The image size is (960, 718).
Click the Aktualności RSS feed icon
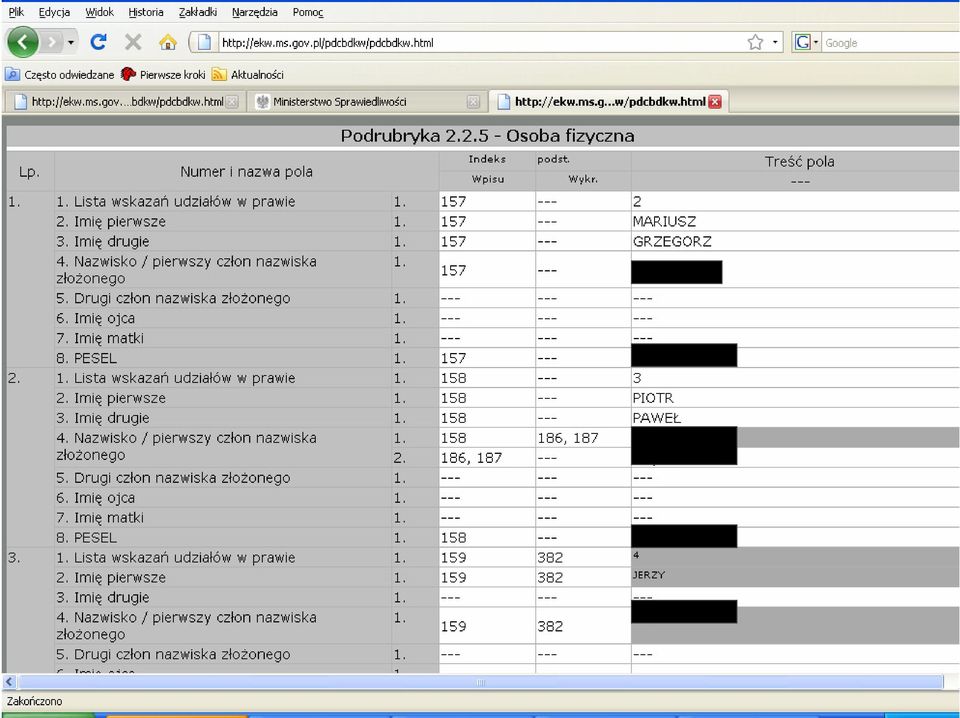[219, 75]
